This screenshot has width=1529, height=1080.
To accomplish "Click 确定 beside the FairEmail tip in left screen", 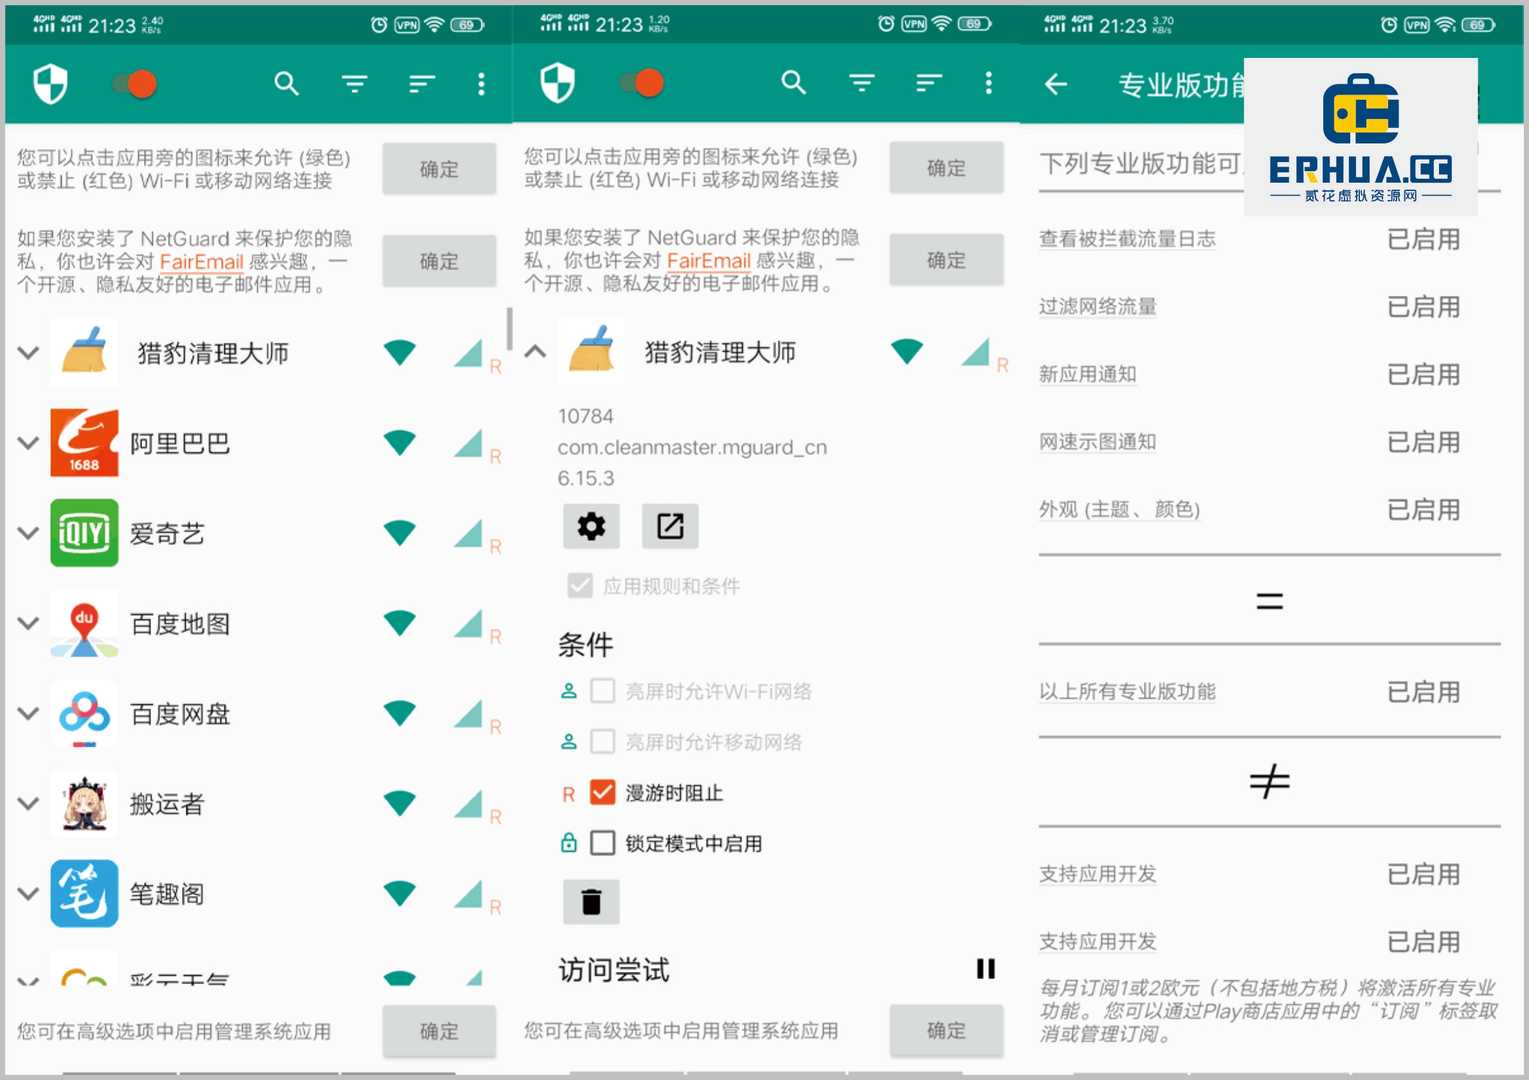I will [439, 261].
